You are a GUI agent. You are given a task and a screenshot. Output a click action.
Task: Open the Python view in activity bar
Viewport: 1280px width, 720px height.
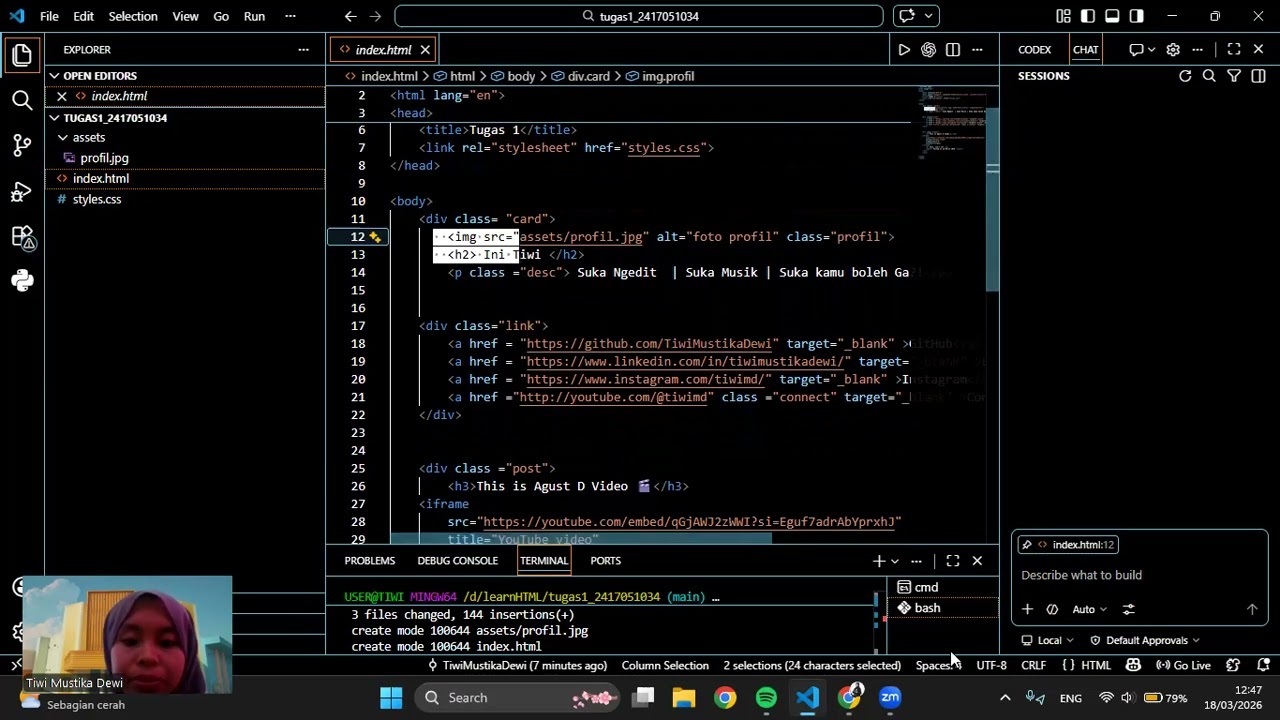(22, 282)
